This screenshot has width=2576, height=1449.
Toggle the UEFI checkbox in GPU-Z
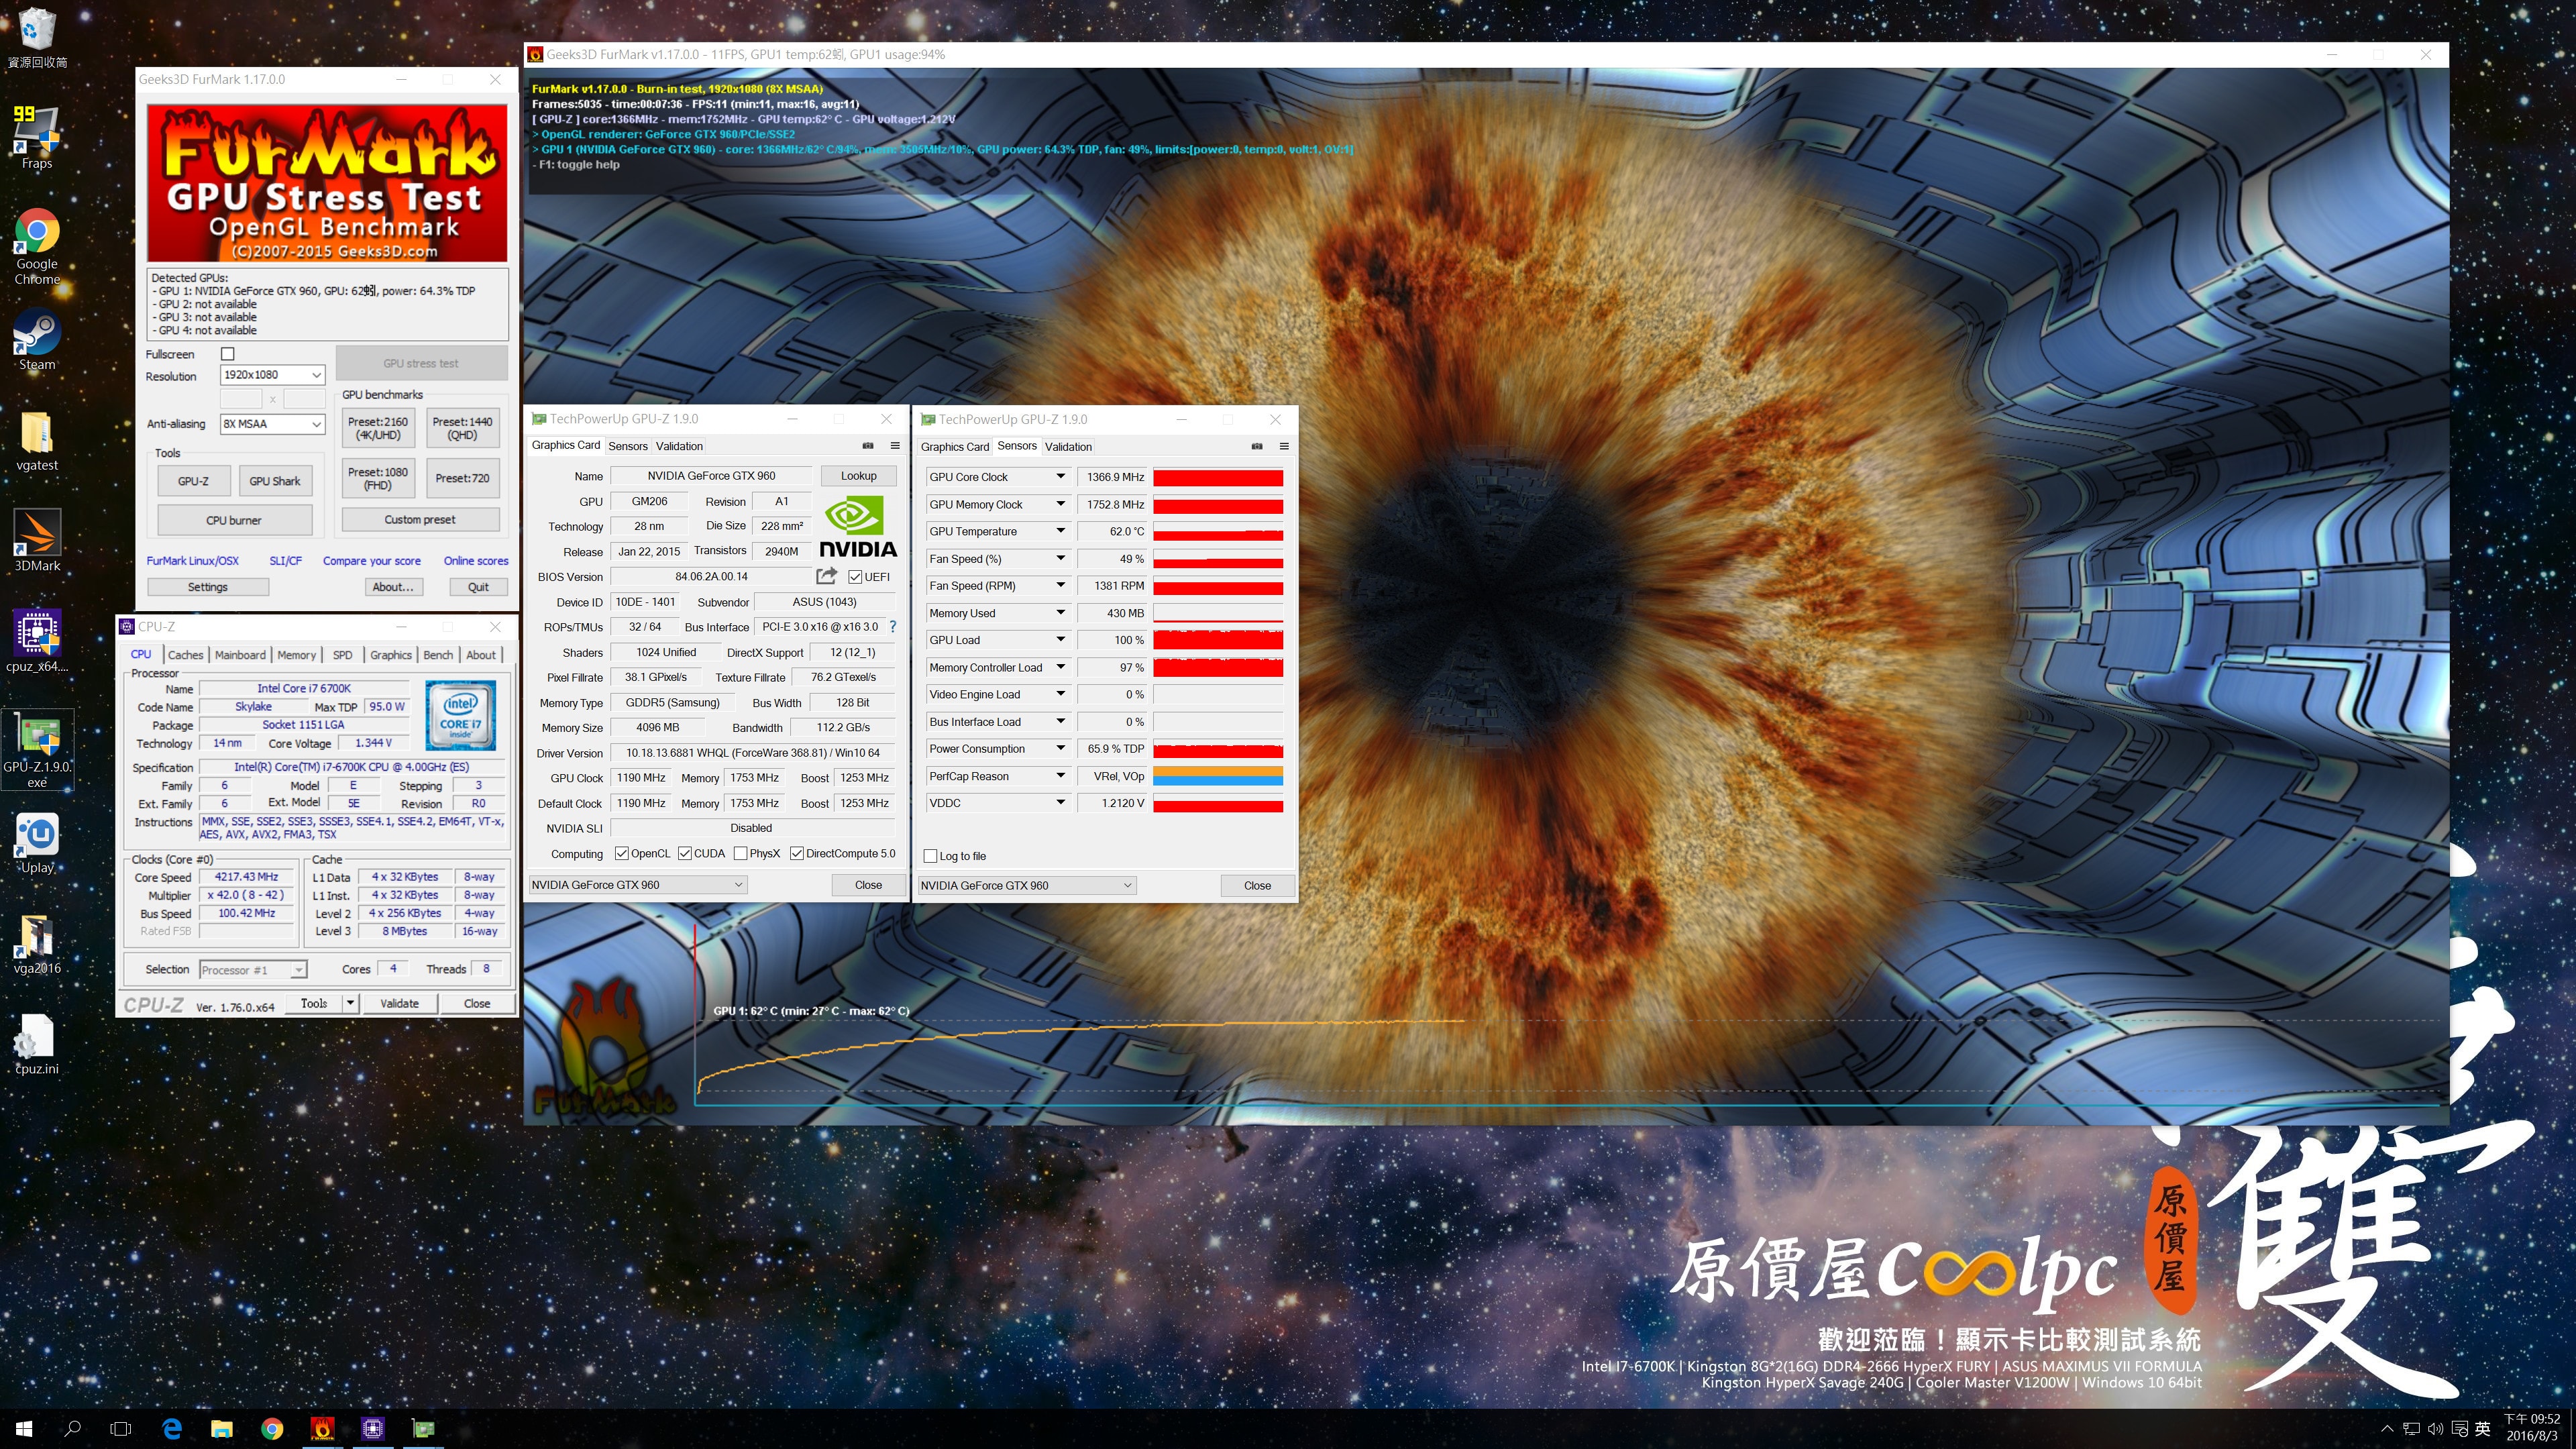pyautogui.click(x=855, y=577)
